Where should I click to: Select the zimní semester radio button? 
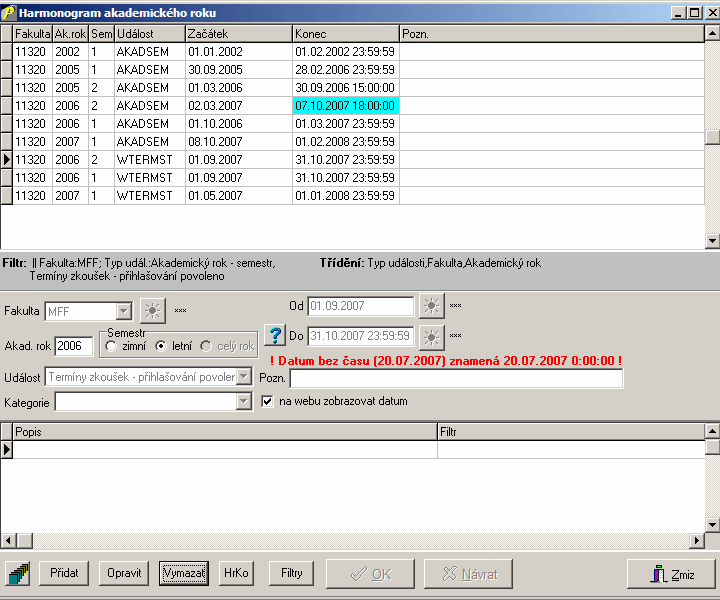tap(111, 346)
